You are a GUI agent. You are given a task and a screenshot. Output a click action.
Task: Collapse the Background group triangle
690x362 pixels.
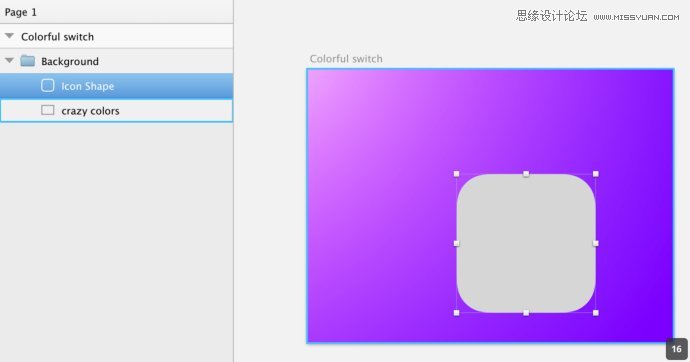[9, 61]
